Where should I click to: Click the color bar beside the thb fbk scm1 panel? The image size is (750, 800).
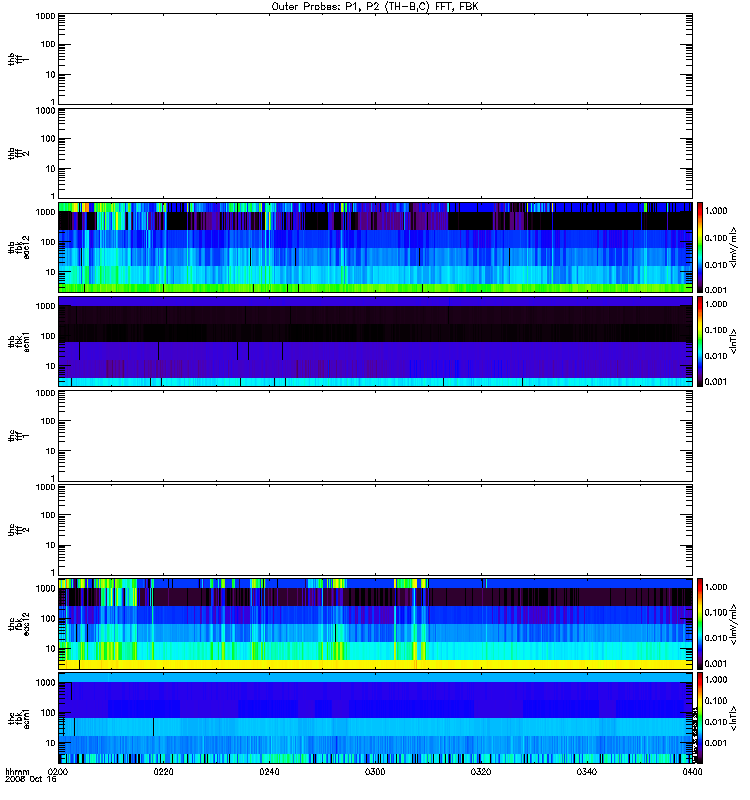coord(700,341)
